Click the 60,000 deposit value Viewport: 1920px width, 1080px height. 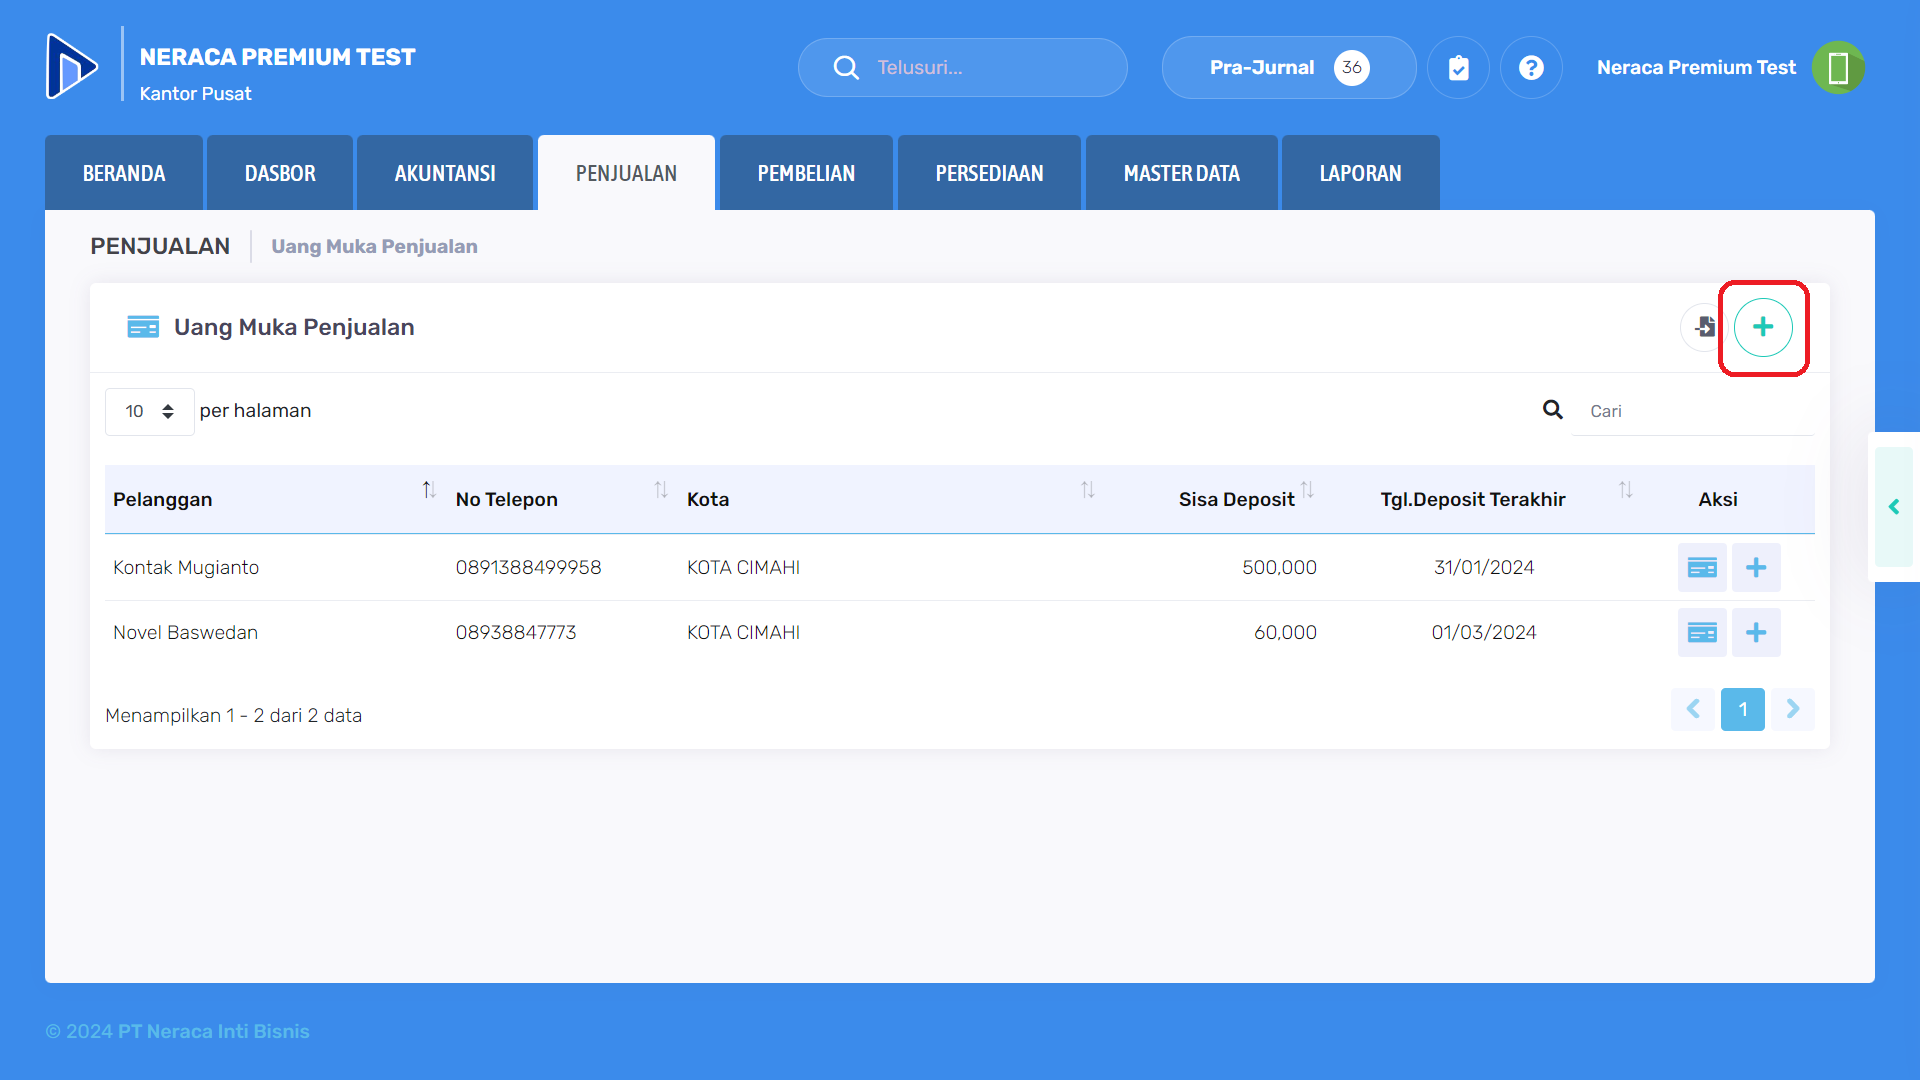[x=1285, y=632]
